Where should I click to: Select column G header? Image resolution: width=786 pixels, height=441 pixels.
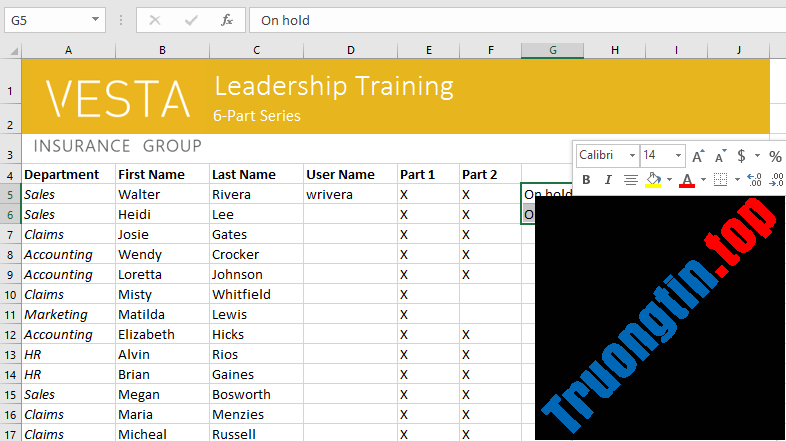[x=552, y=50]
